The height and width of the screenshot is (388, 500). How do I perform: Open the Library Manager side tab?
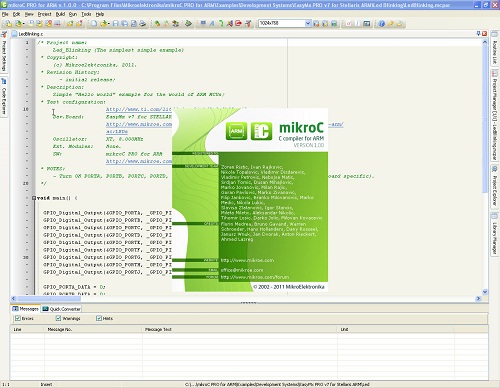pyautogui.click(x=495, y=234)
